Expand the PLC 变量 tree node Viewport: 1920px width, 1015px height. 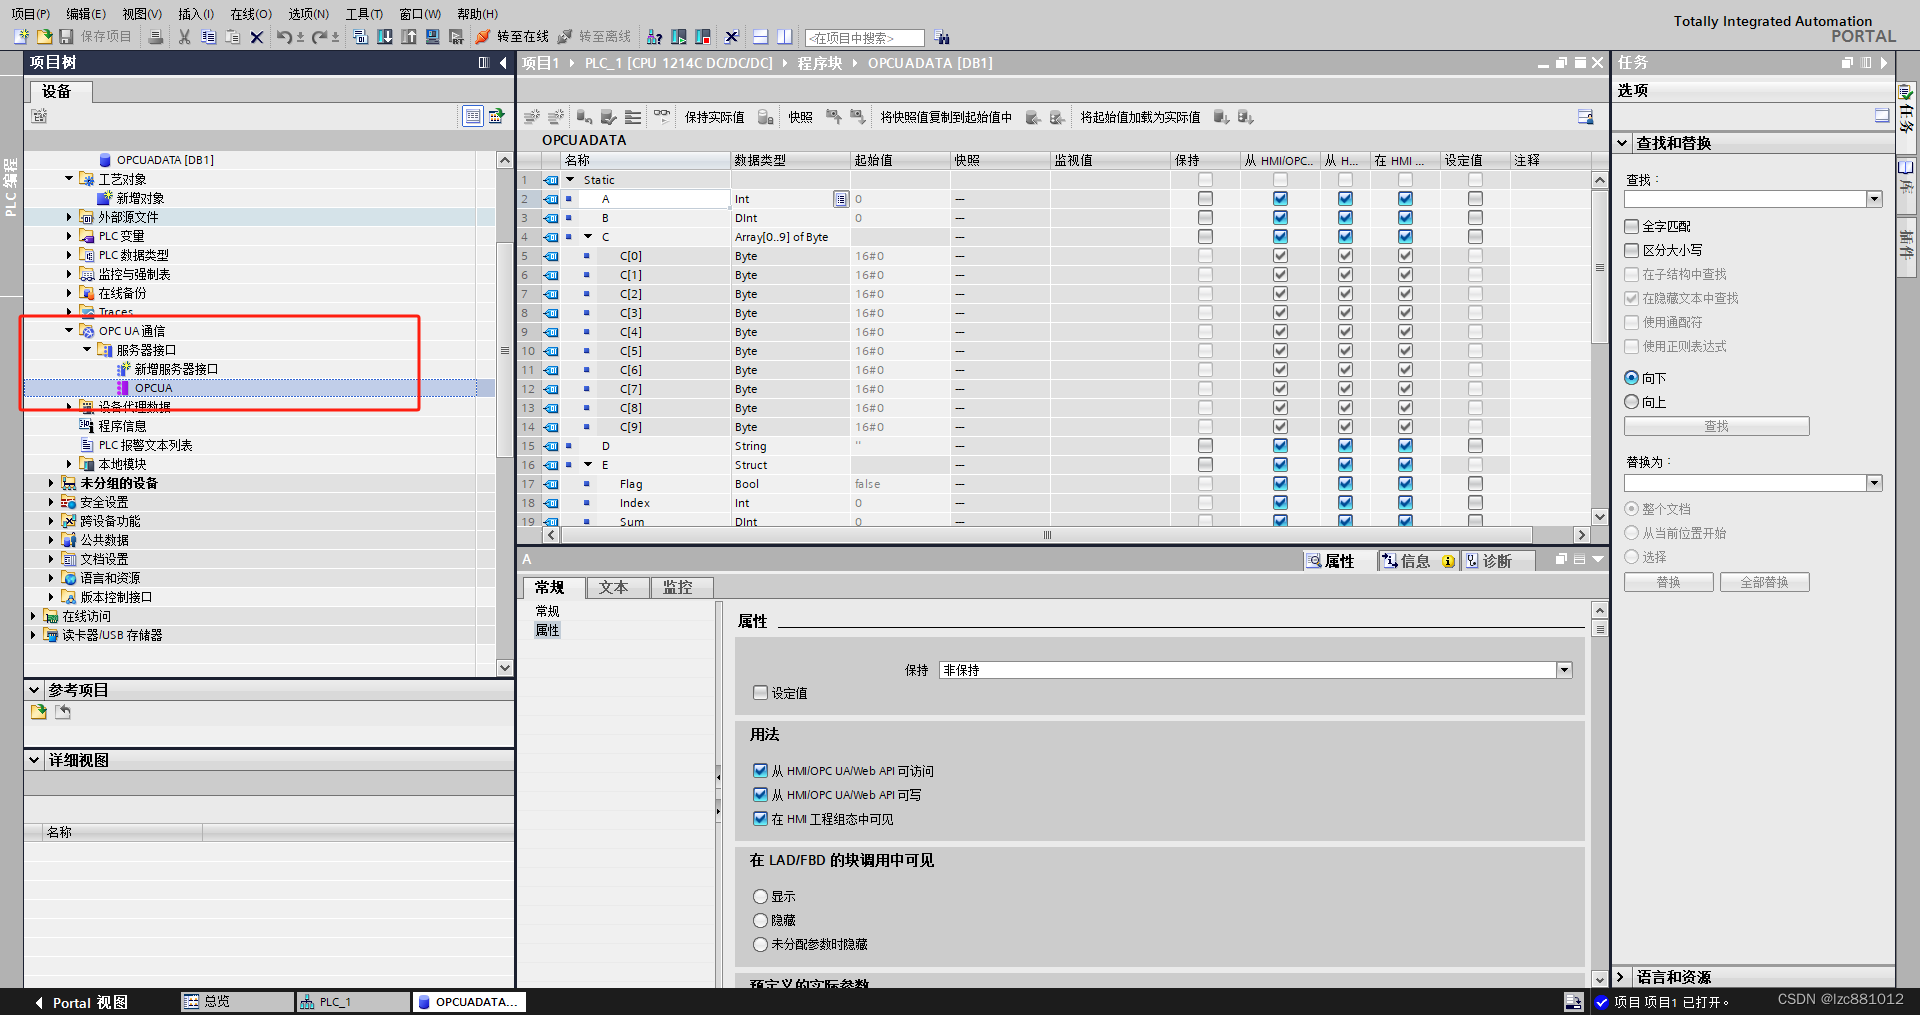69,236
